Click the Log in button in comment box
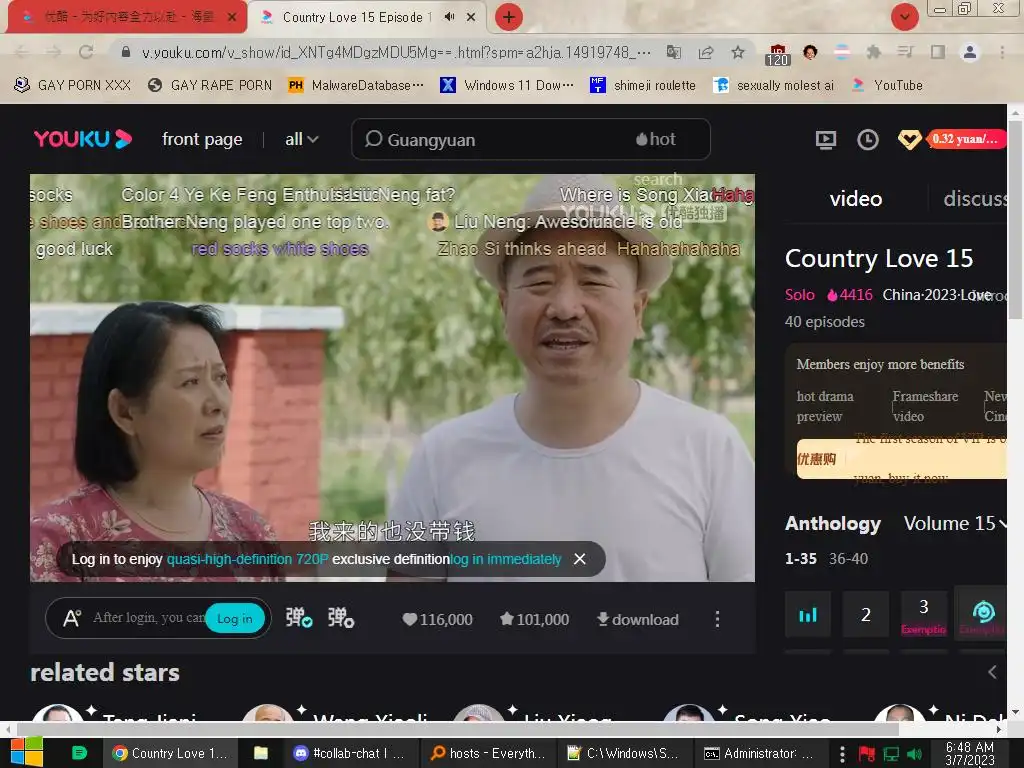The width and height of the screenshot is (1024, 768). [234, 618]
